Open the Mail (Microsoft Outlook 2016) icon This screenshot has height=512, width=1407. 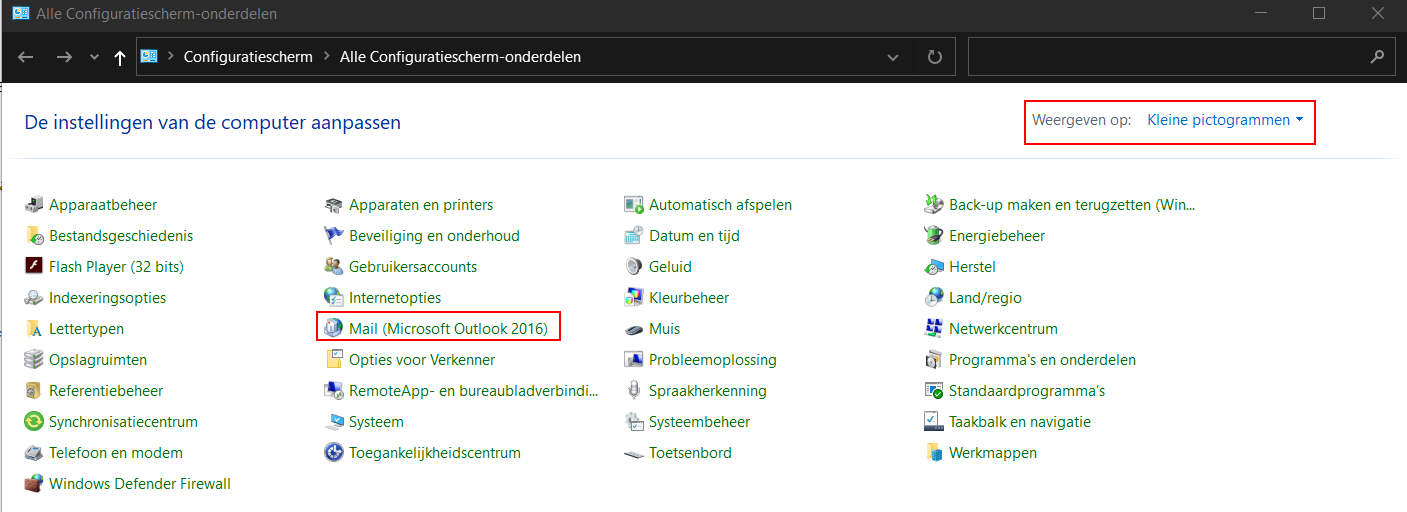pyautogui.click(x=333, y=328)
